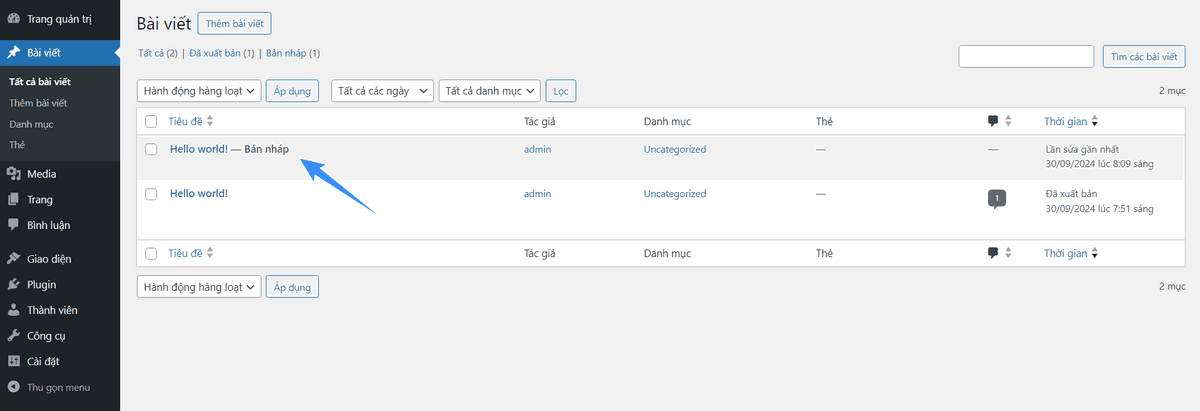The width and height of the screenshot is (1200, 411).
Task: Click the Công cụ wrench icon
Action: [x=13, y=336]
